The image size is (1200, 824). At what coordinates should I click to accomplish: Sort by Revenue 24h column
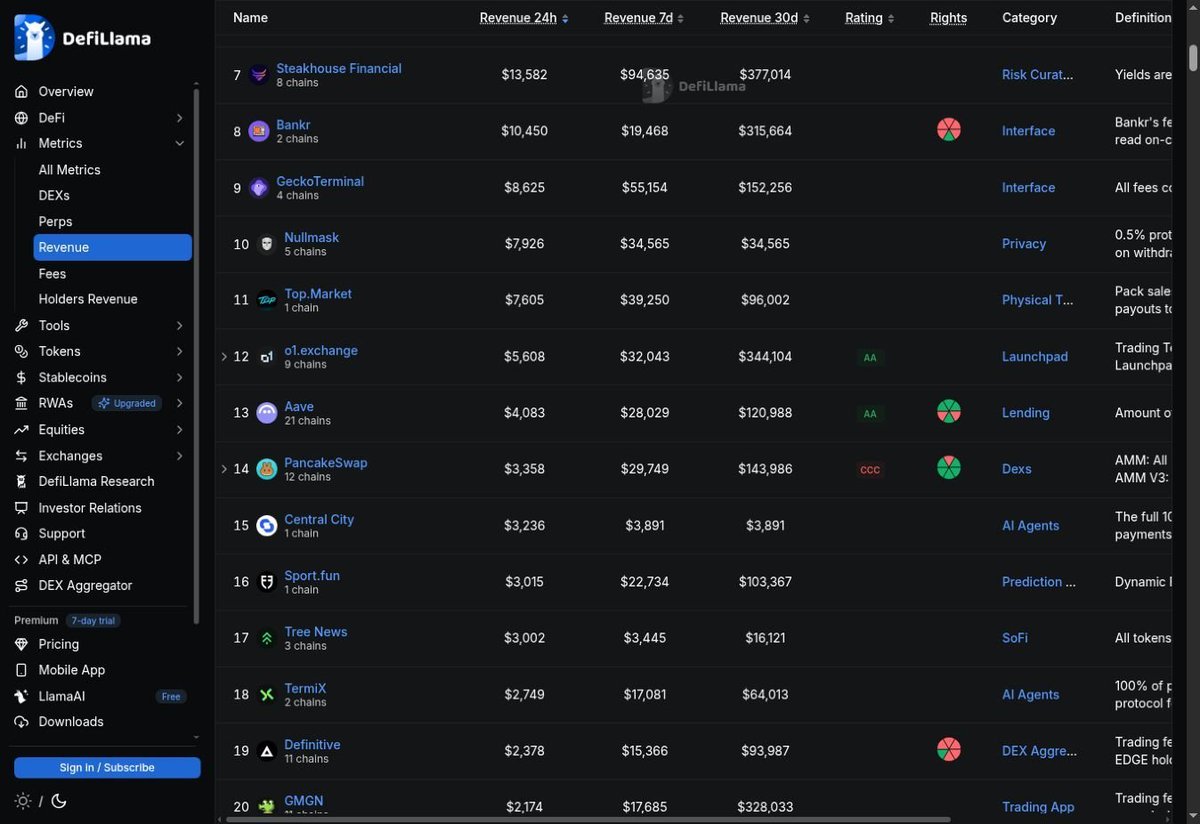(x=524, y=18)
